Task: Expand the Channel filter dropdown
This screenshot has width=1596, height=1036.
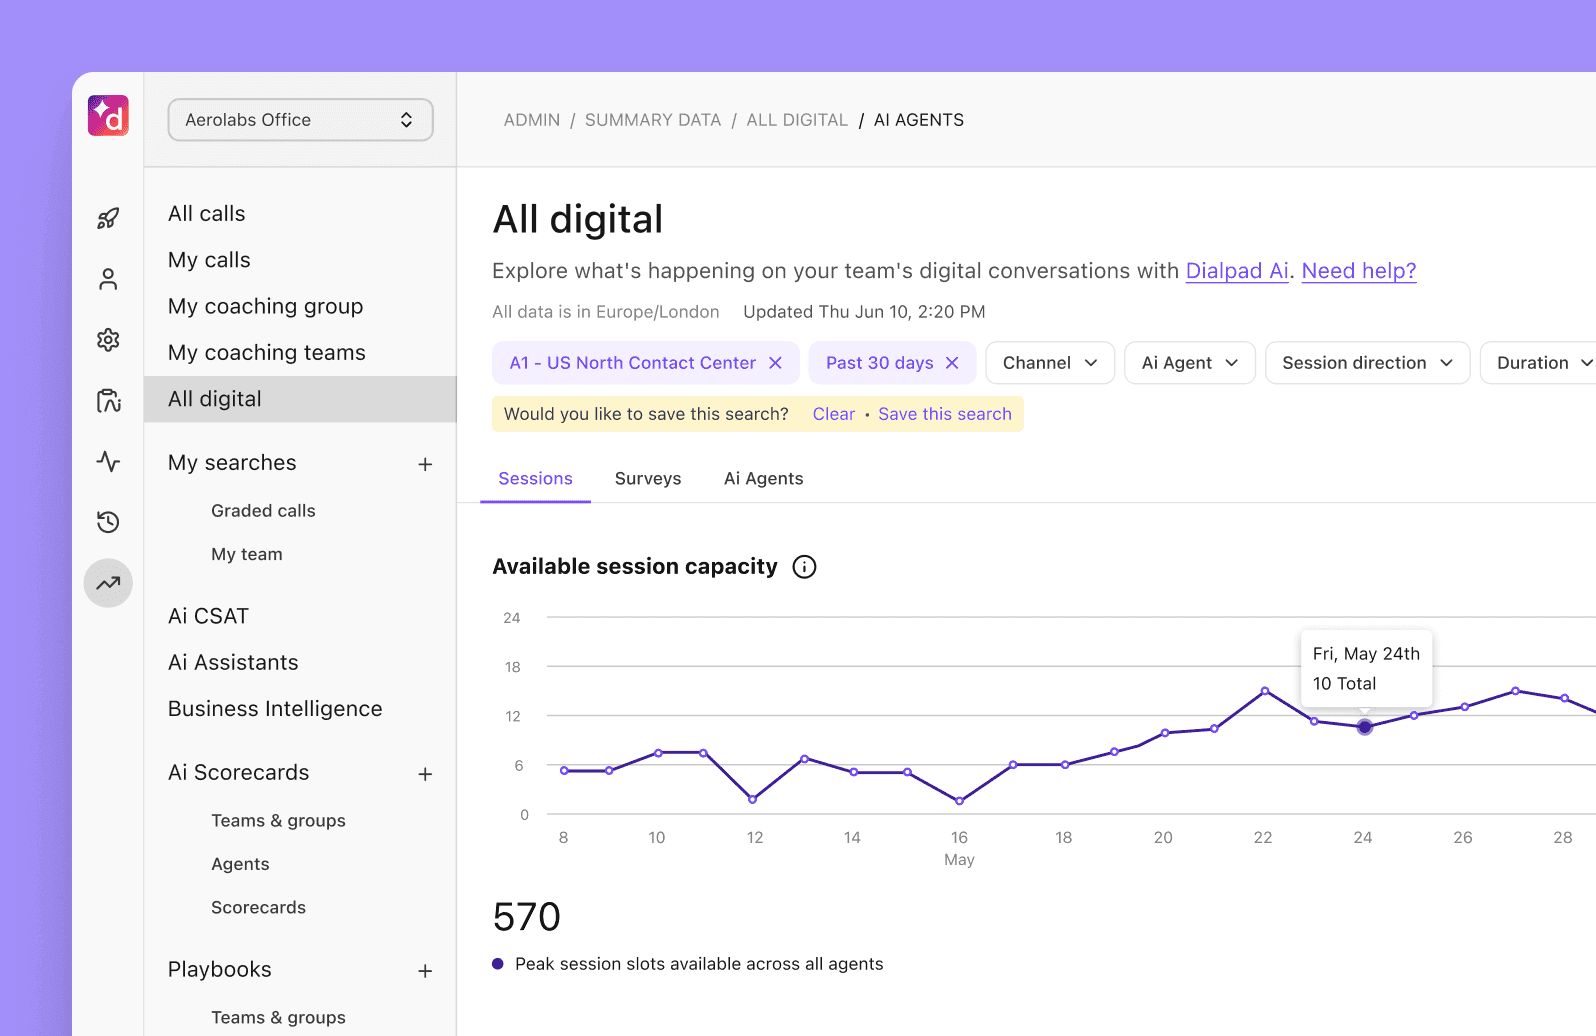Action: pos(1049,363)
